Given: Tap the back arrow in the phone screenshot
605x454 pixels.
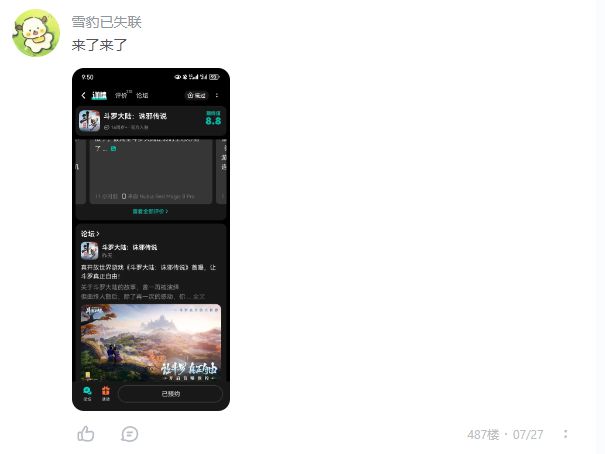Looking at the screenshot, I should [x=83, y=95].
